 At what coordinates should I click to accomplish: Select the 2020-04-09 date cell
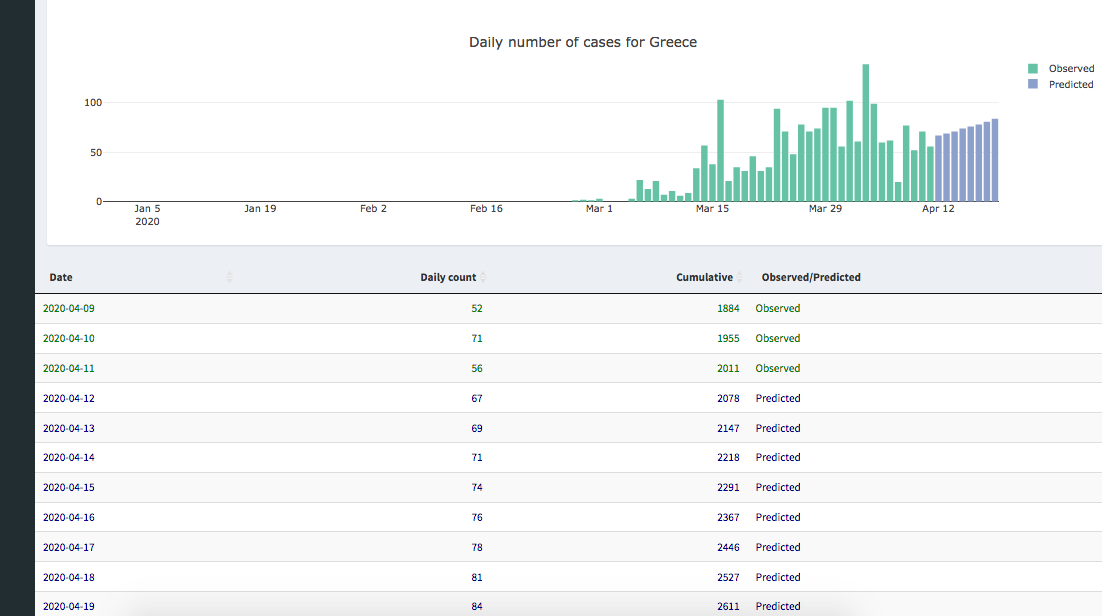(69, 308)
